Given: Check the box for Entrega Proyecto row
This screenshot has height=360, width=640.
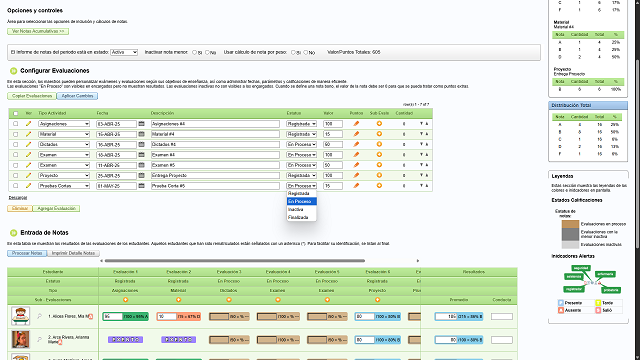Looking at the screenshot, I should [x=16, y=176].
